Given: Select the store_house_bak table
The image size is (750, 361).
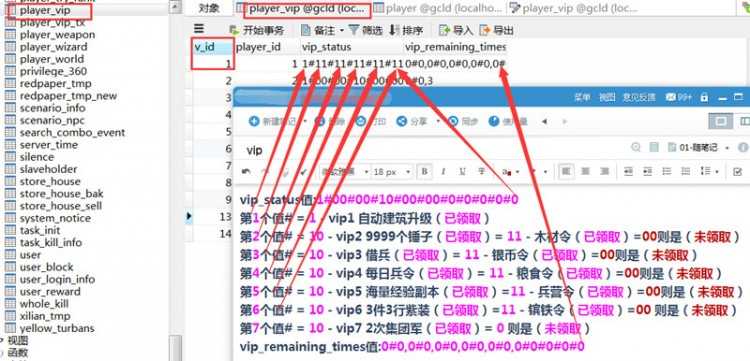Looking at the screenshot, I should [61, 194].
